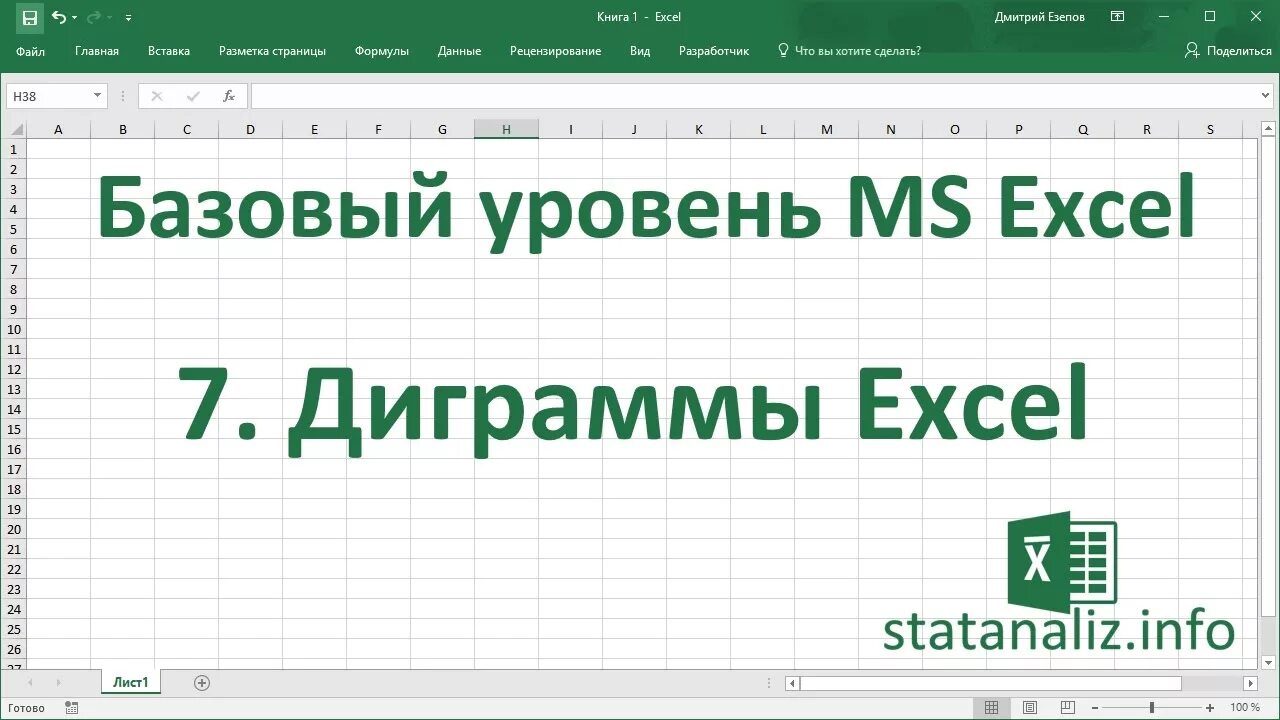Viewport: 1280px width, 720px height.
Task: Open the Разработчик tab
Action: point(714,51)
